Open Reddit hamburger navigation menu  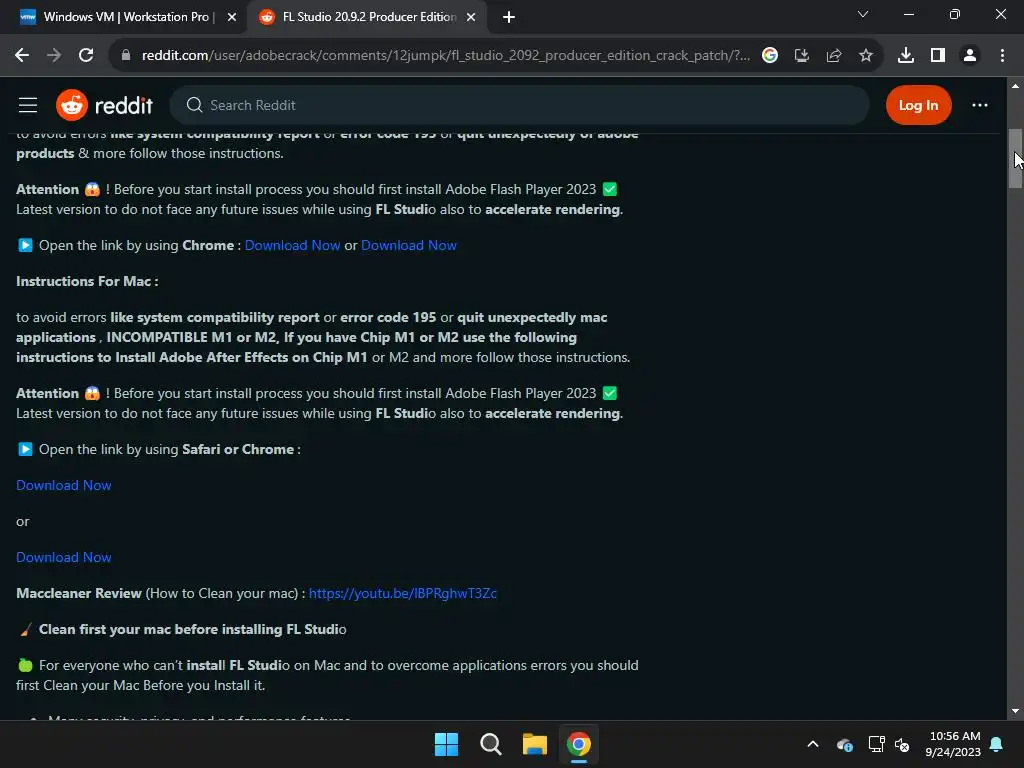(x=28, y=105)
